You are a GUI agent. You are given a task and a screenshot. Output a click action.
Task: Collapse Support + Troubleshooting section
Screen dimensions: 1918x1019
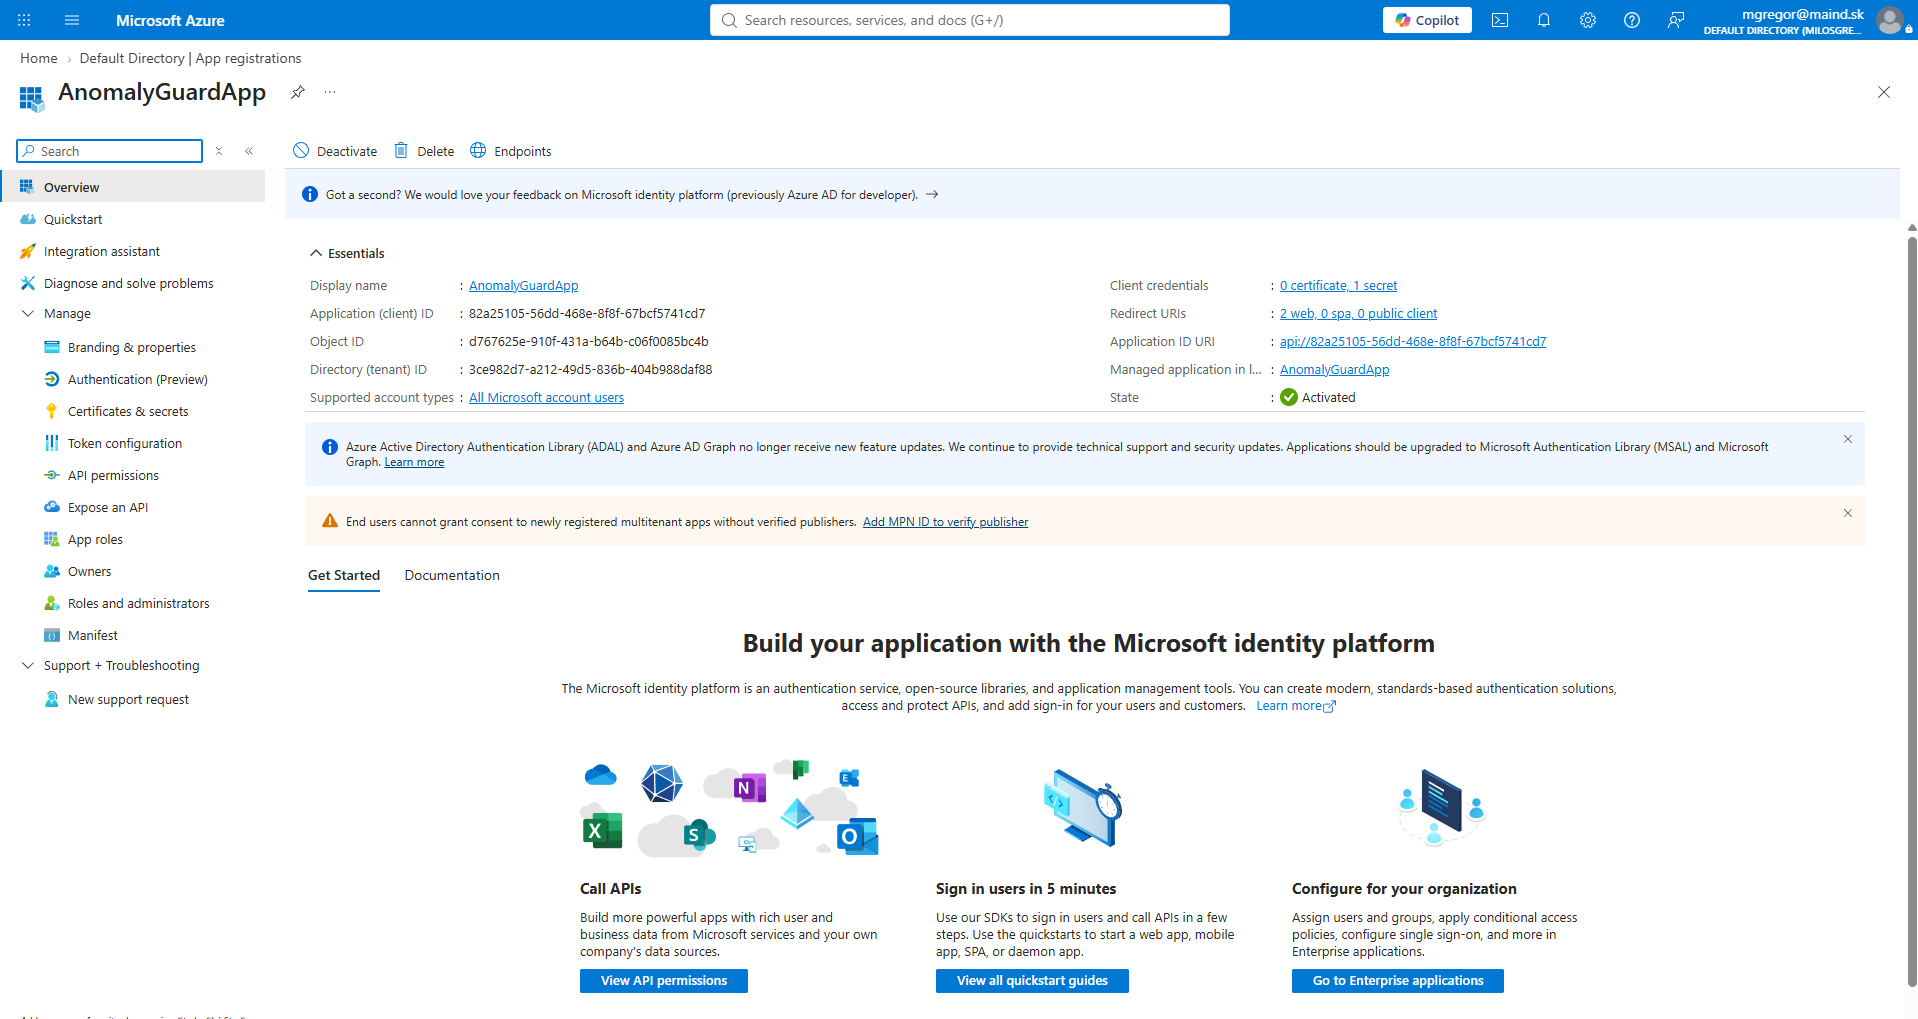pos(28,665)
